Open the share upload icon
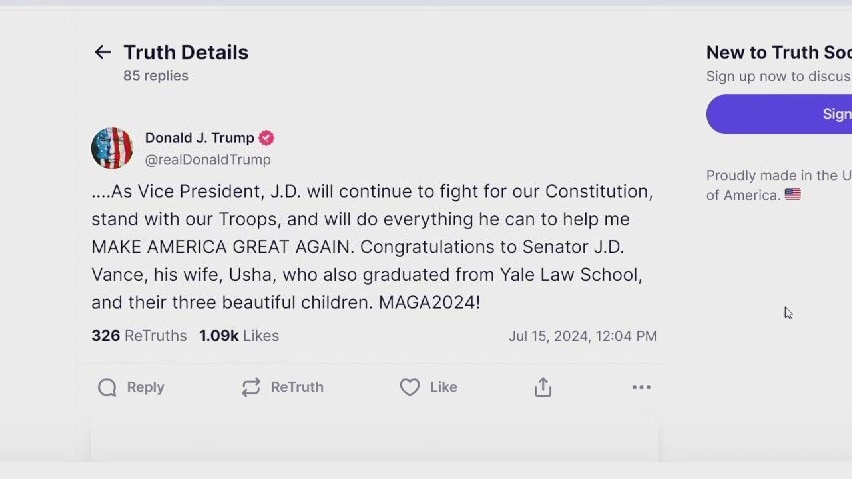Viewport: 852px width, 479px height. pos(543,387)
